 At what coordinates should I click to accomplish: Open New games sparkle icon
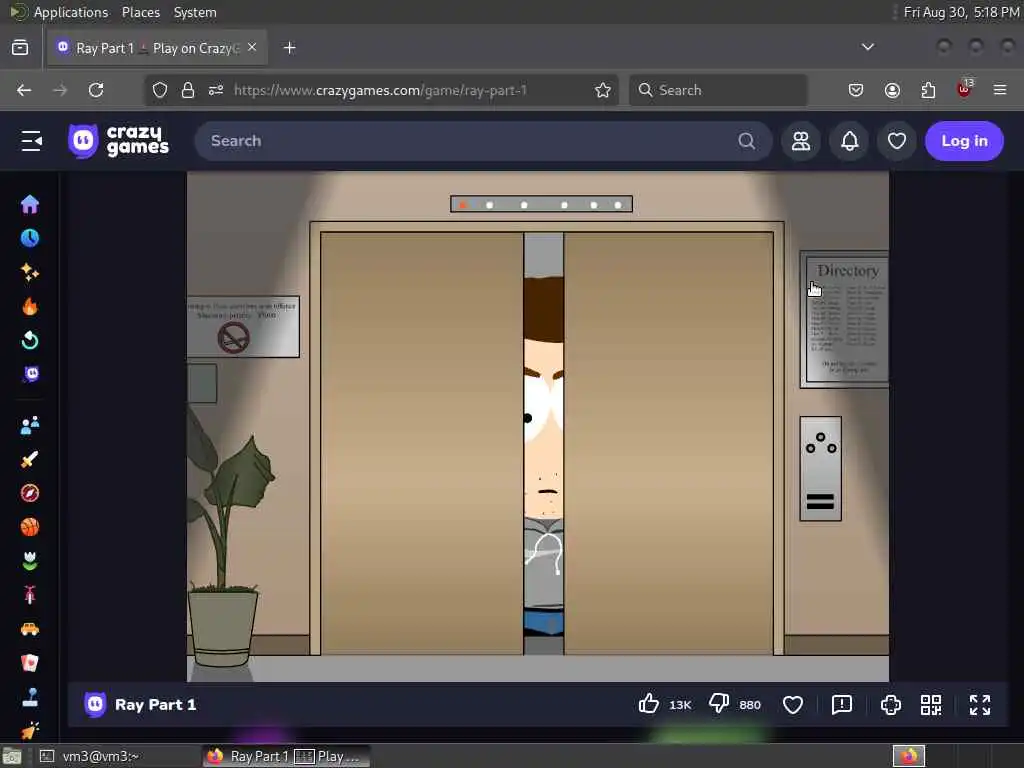click(29, 272)
